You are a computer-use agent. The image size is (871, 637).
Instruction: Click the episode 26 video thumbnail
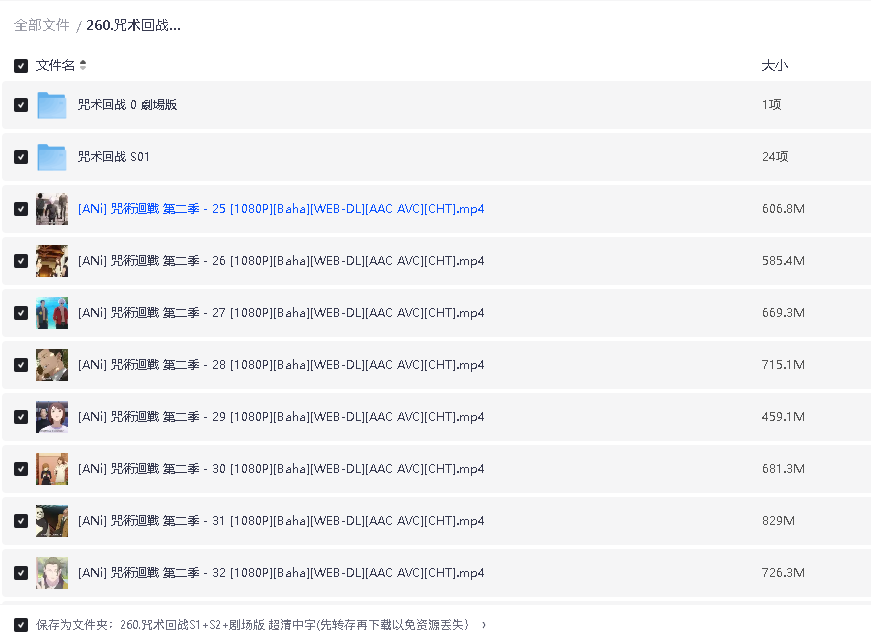[x=52, y=261]
